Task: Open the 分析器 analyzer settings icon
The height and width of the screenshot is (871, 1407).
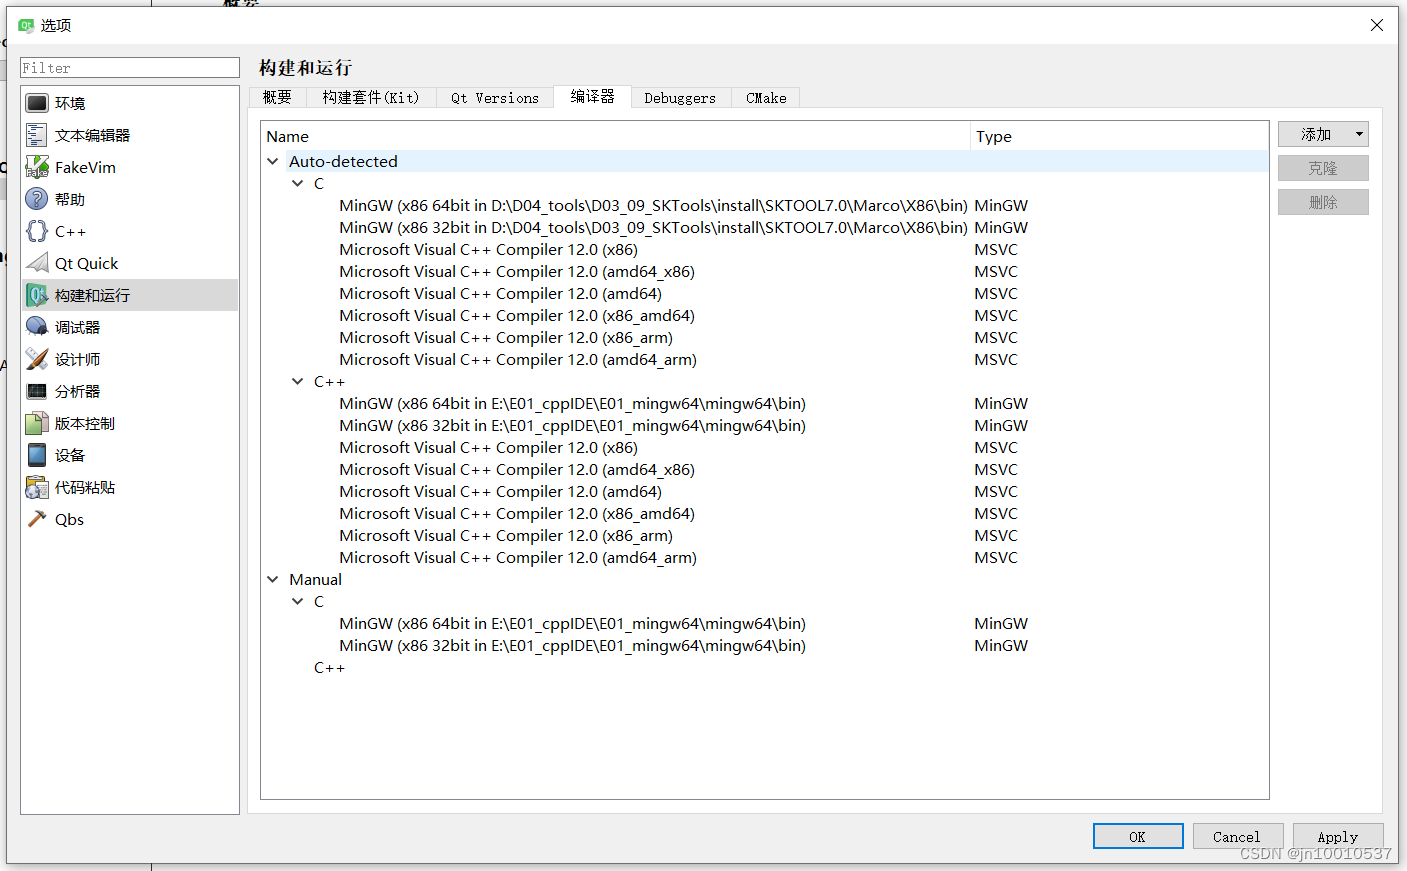Action: click(x=37, y=390)
